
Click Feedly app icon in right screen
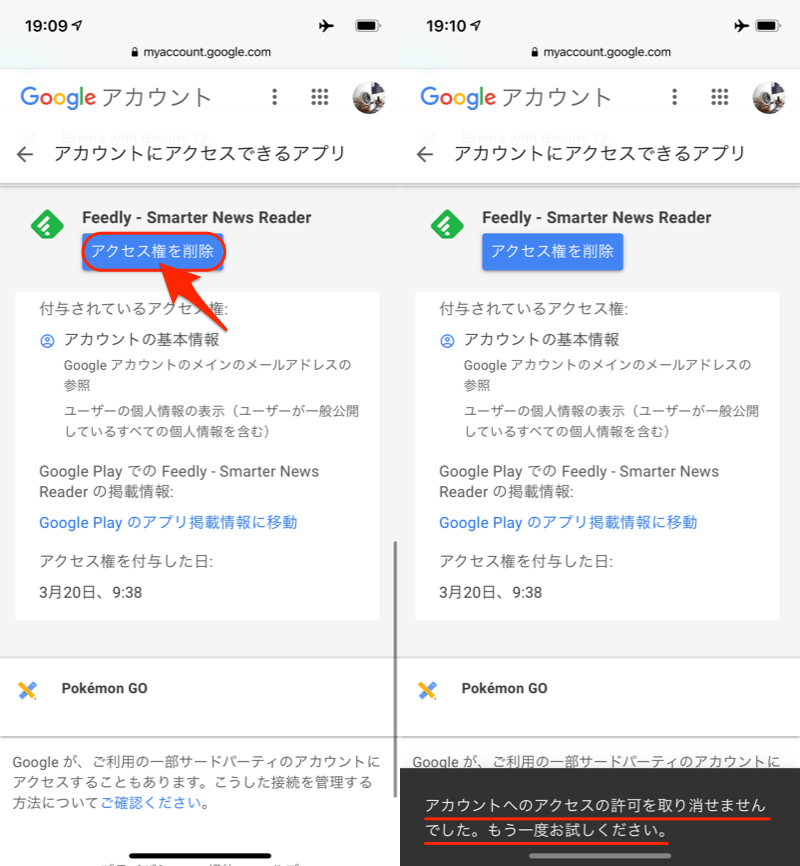point(448,225)
